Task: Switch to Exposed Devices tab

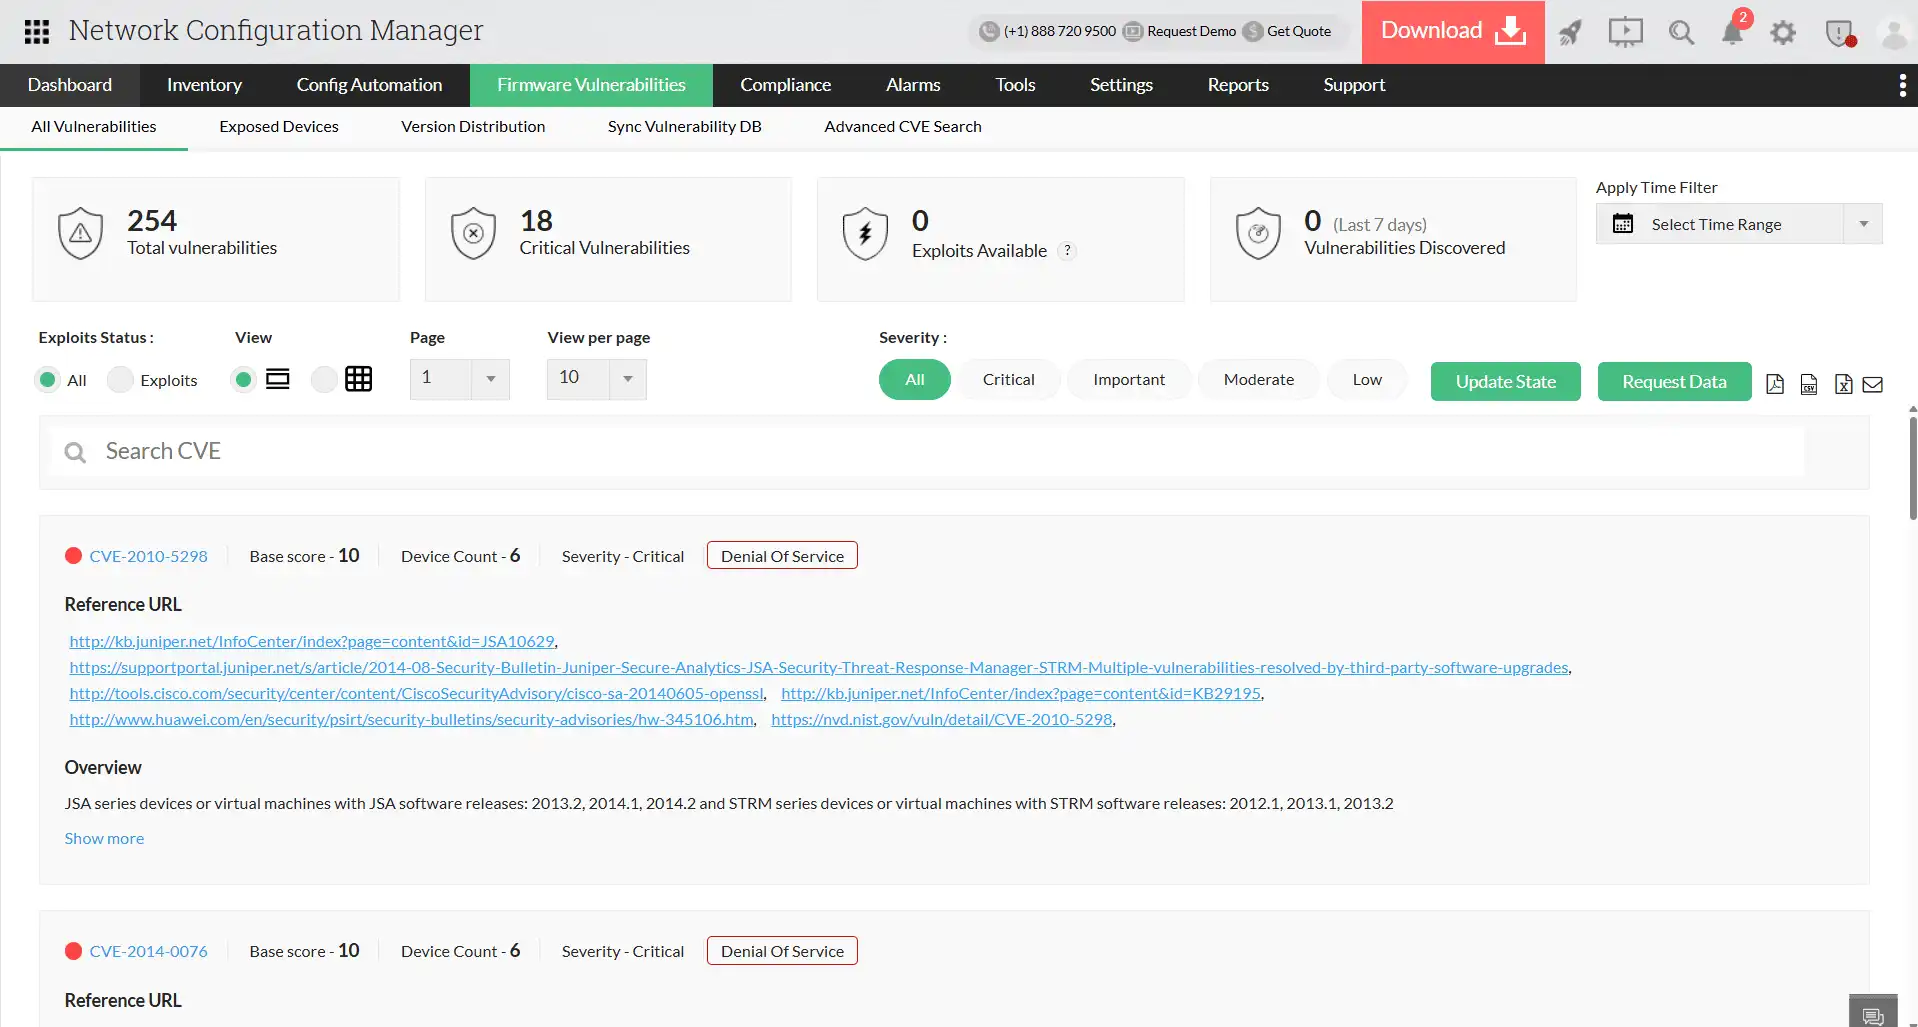Action: 279,127
